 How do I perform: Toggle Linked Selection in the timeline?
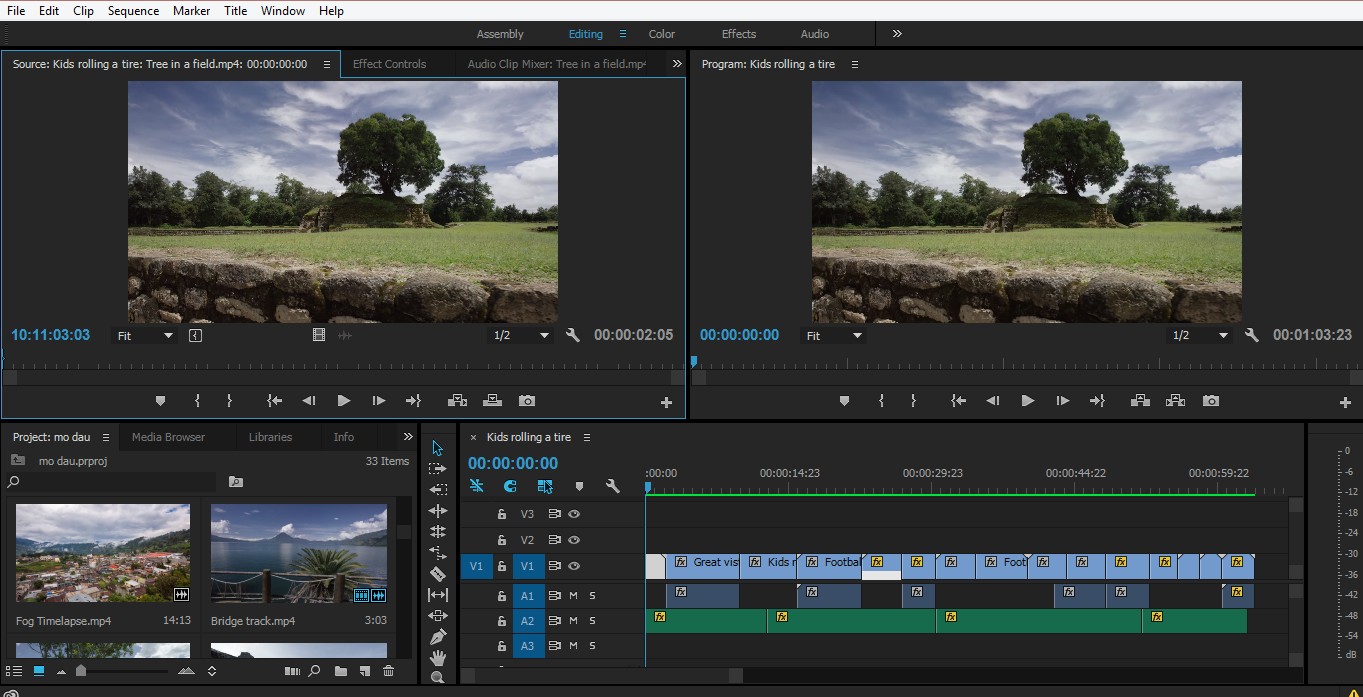(545, 486)
